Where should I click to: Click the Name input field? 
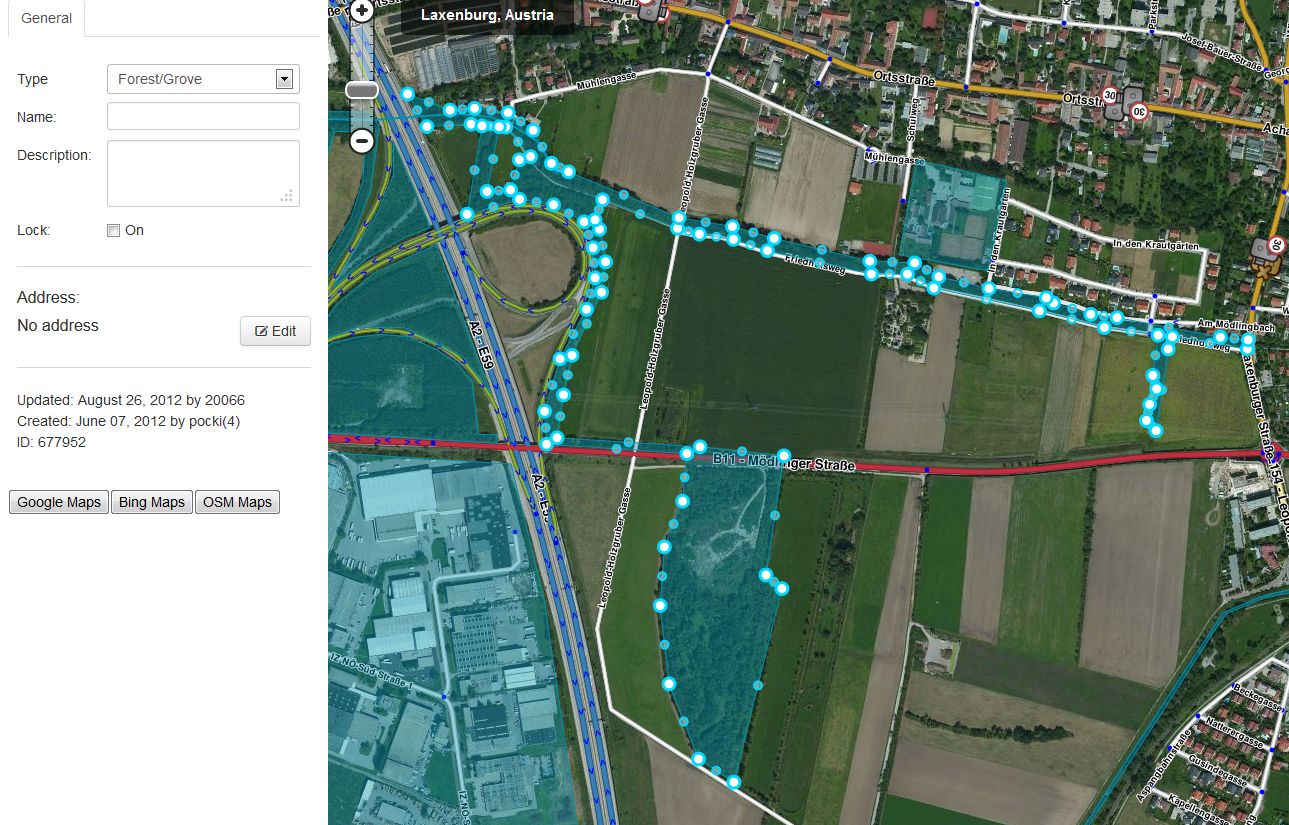click(x=203, y=116)
